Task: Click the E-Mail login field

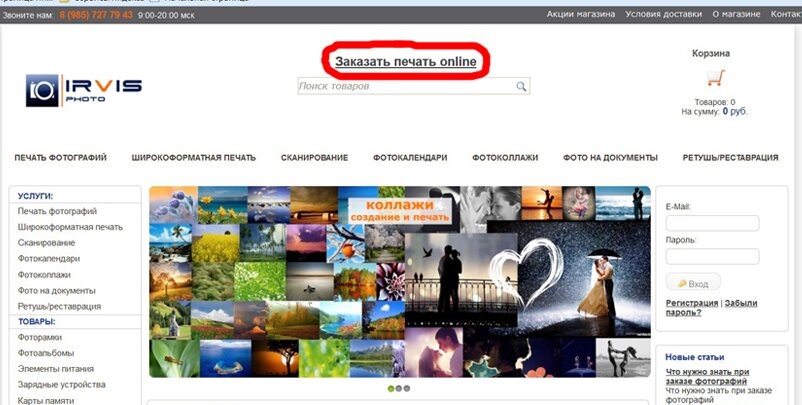Action: pos(712,223)
